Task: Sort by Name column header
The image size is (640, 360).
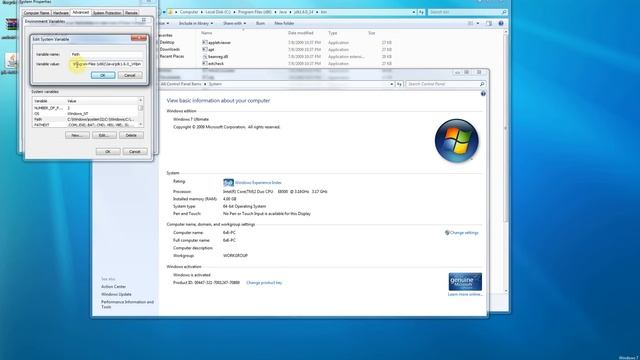Action: [207, 33]
